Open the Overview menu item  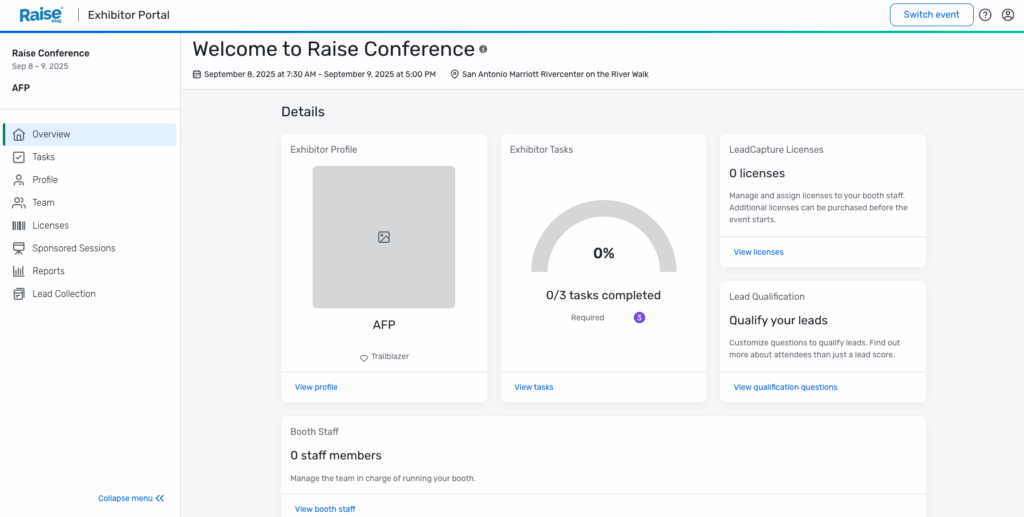coord(89,134)
